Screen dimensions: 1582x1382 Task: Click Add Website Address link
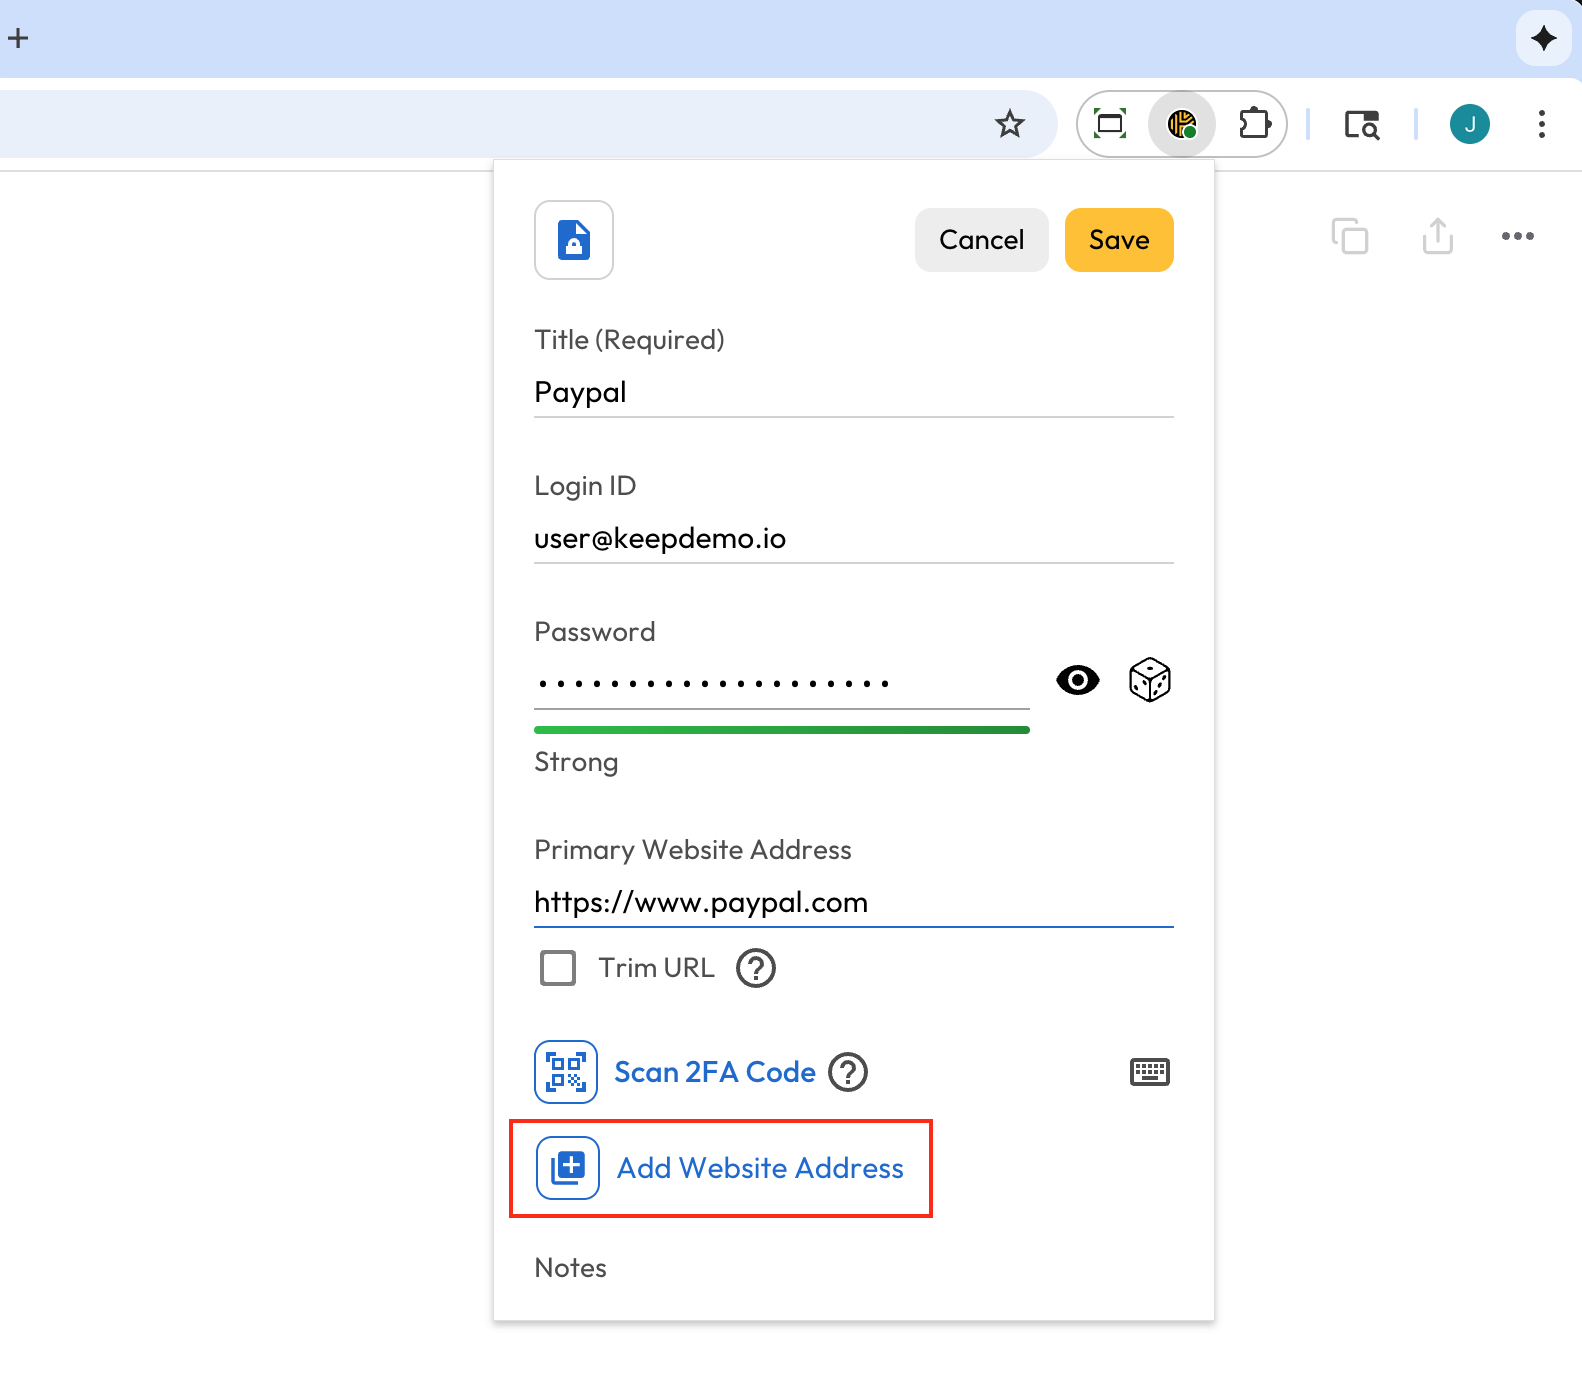(759, 1168)
